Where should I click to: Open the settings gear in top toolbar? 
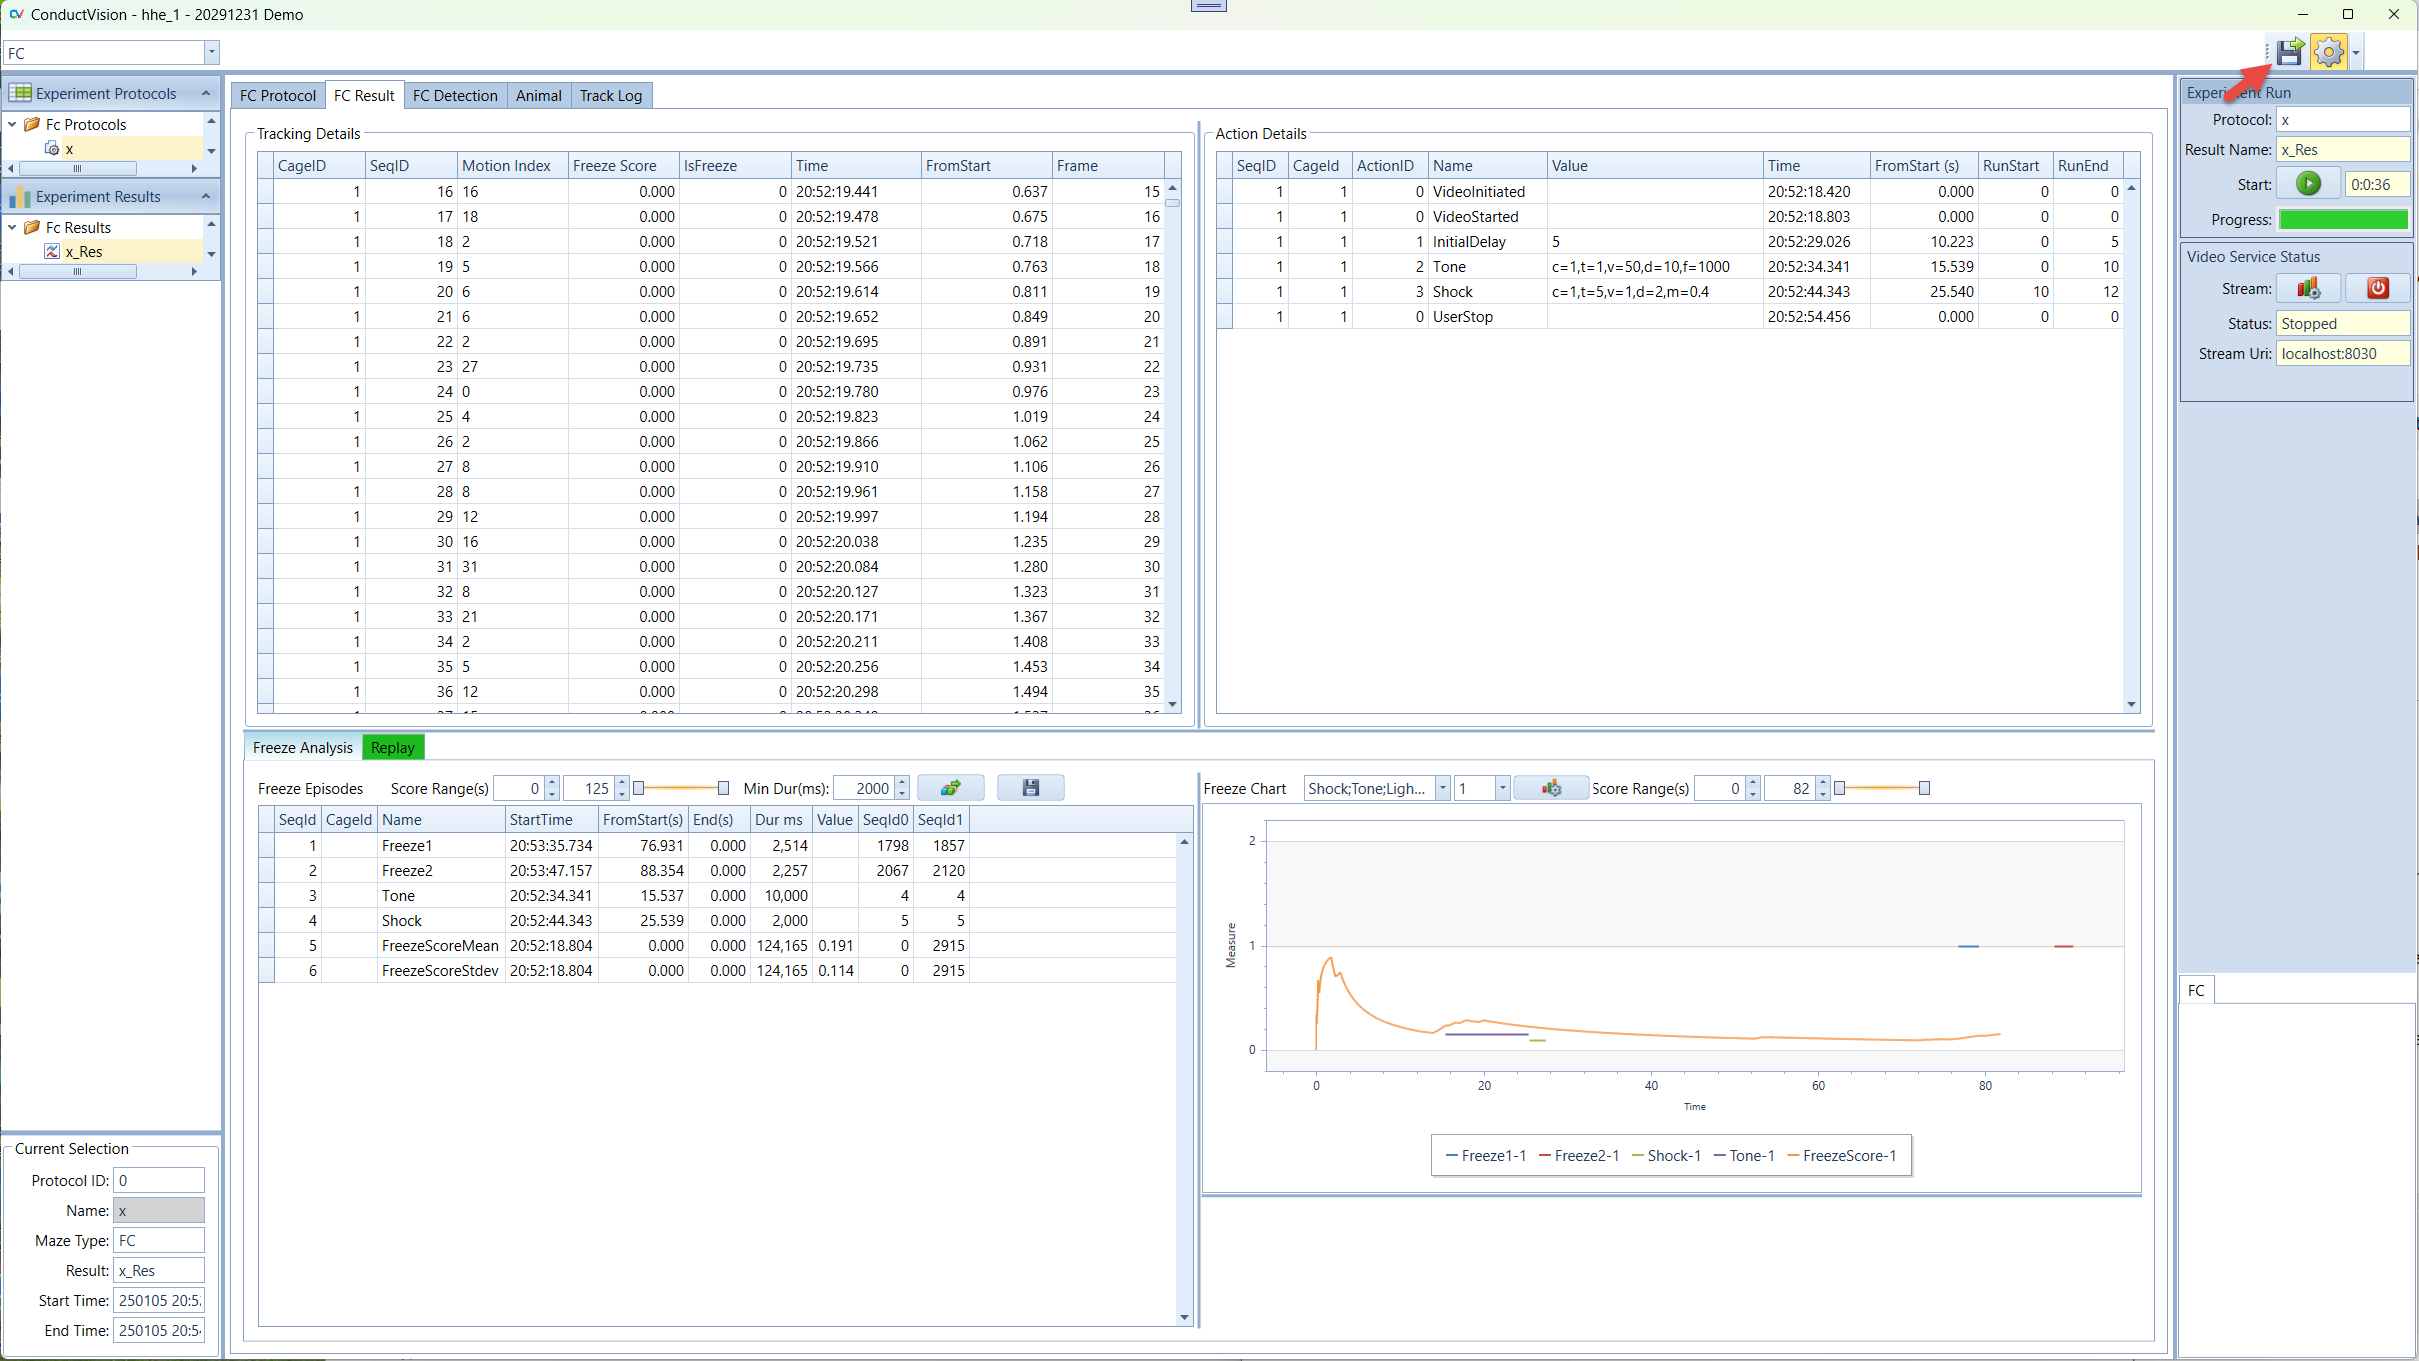coord(2329,52)
